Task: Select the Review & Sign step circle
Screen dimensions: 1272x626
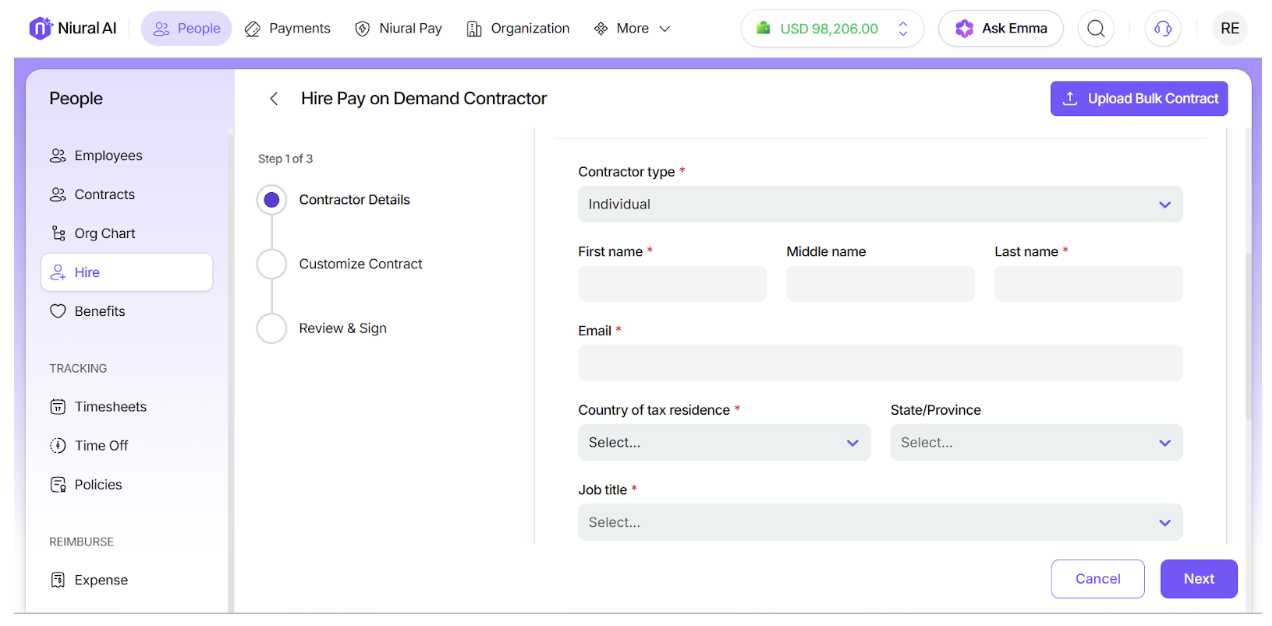Action: coord(271,328)
